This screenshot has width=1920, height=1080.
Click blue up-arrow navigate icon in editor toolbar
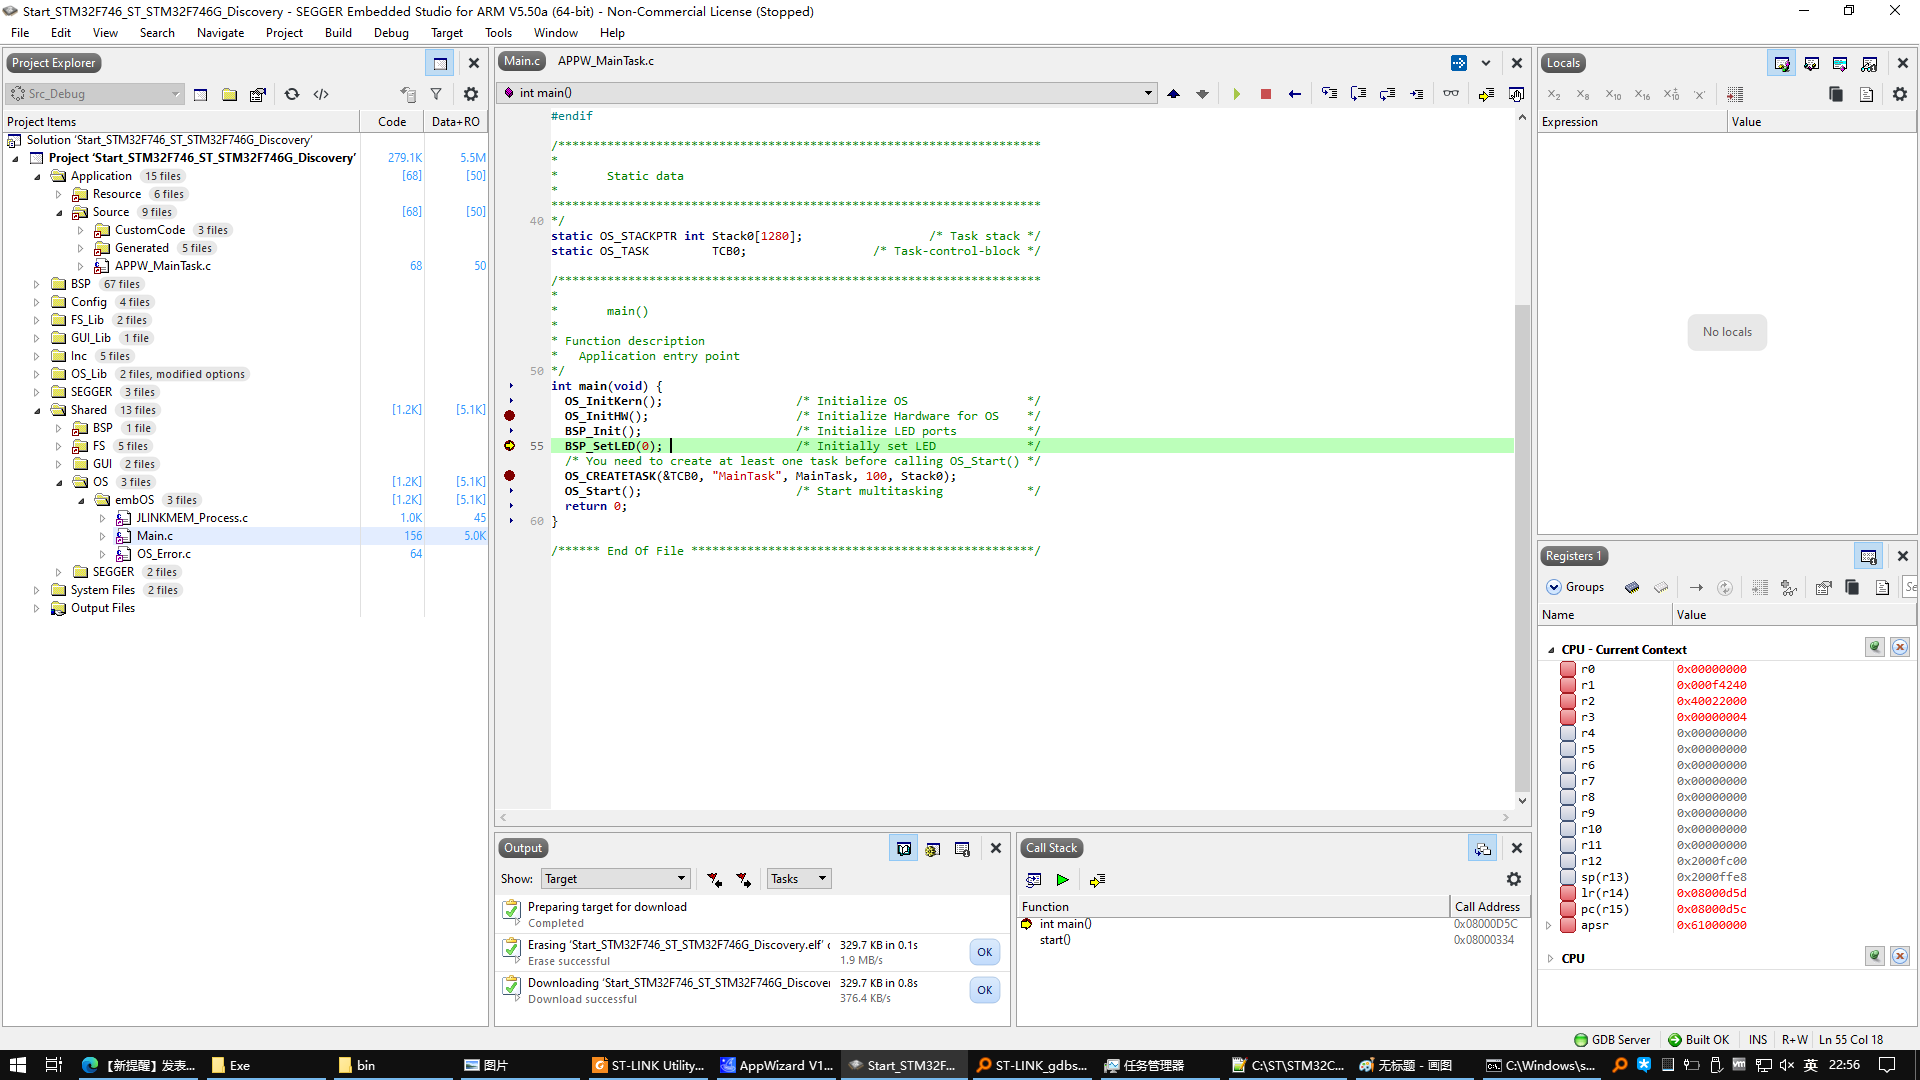click(x=1173, y=94)
